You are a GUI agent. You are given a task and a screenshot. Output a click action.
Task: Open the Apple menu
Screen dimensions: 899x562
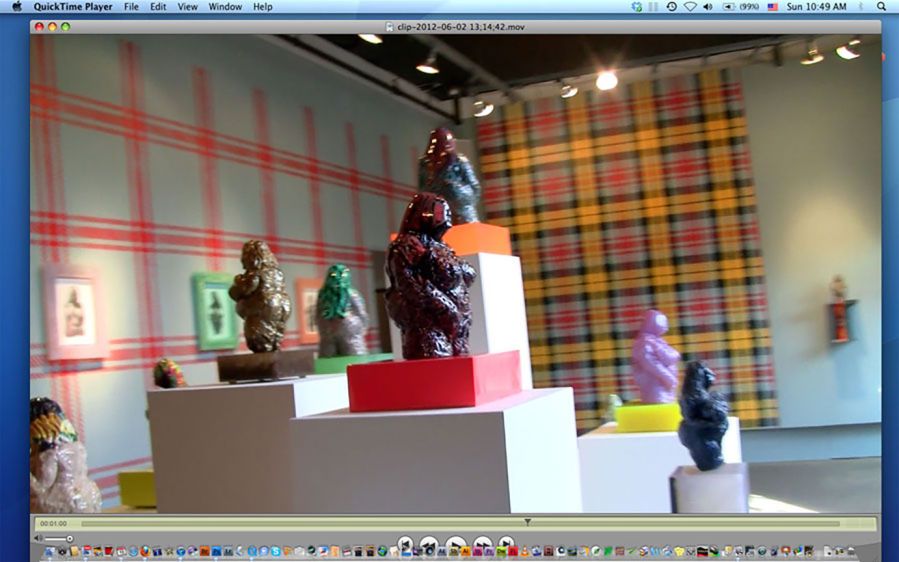(x=16, y=7)
